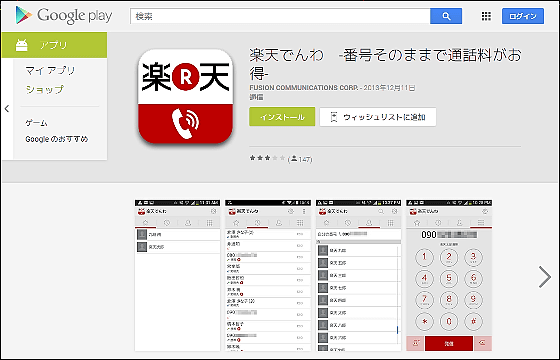Collapse the sidebar with the left chevron
Image resolution: width=560 pixels, height=360 pixels.
coord(7,109)
